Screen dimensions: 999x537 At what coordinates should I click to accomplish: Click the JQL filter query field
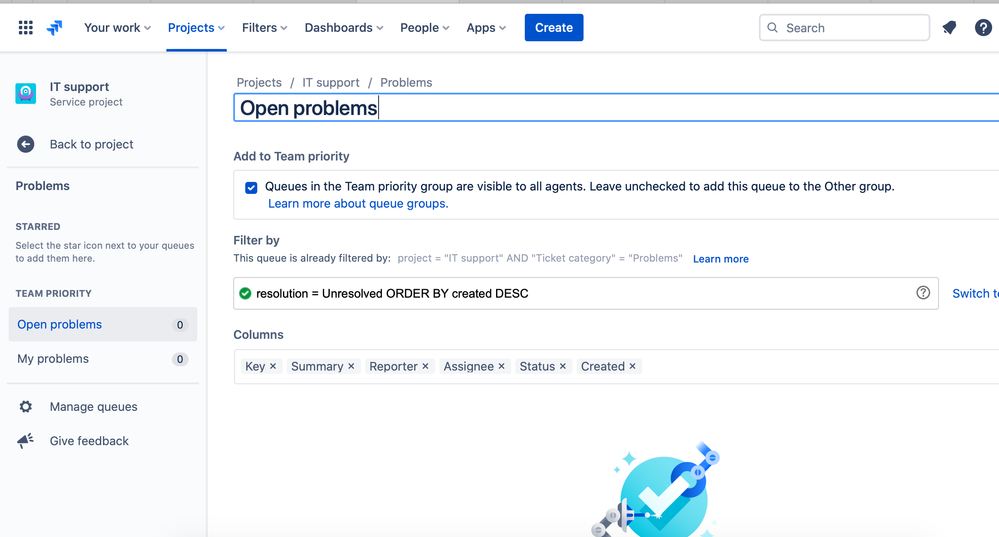(586, 293)
